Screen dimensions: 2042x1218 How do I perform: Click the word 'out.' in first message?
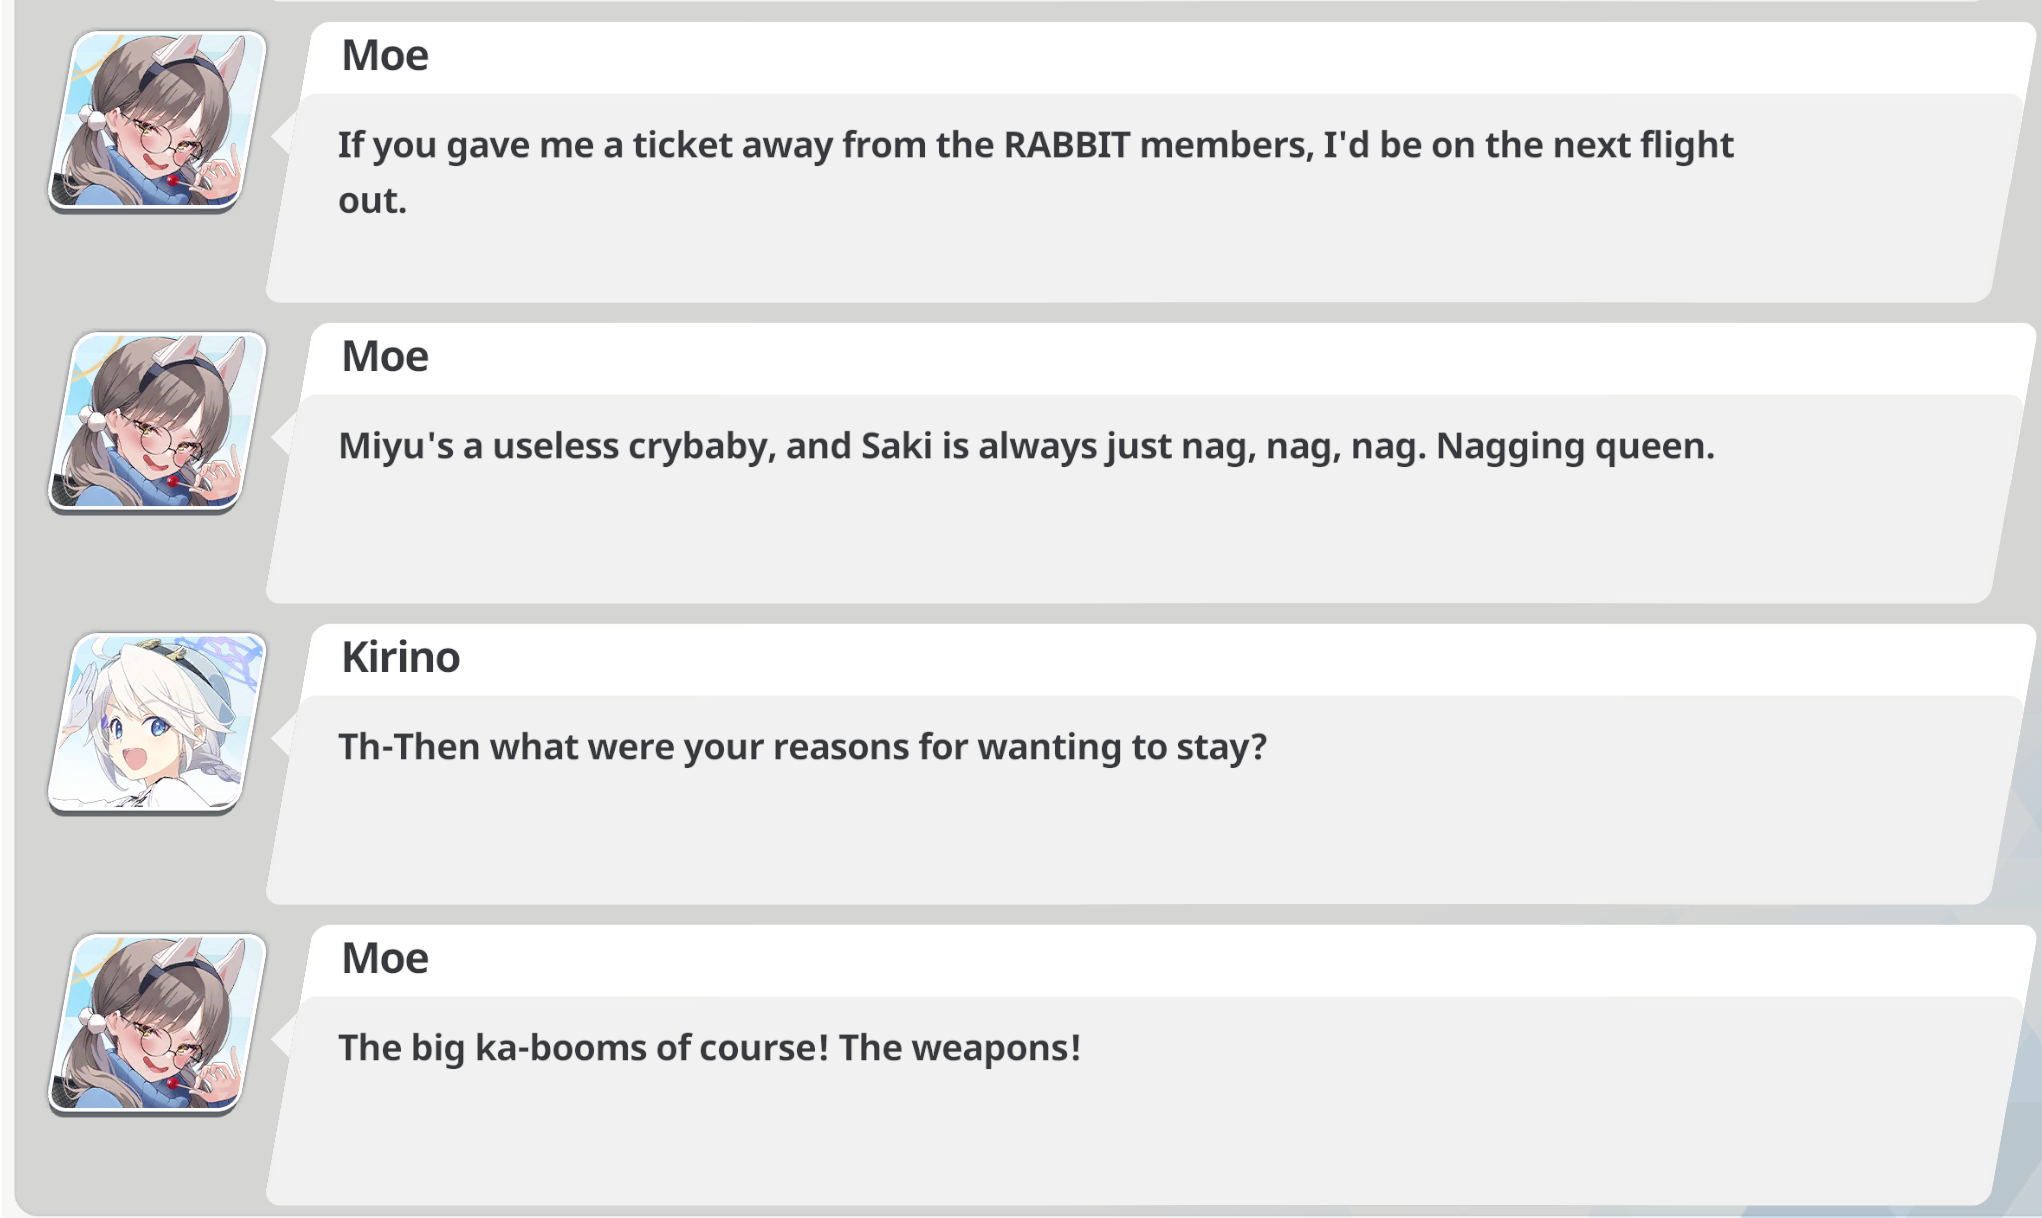click(x=372, y=201)
